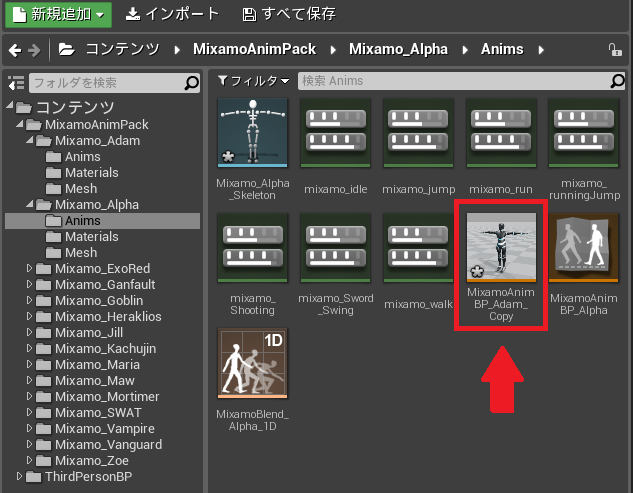Select Anims folder under Mixamo_Adam
633x493 pixels.
73,157
